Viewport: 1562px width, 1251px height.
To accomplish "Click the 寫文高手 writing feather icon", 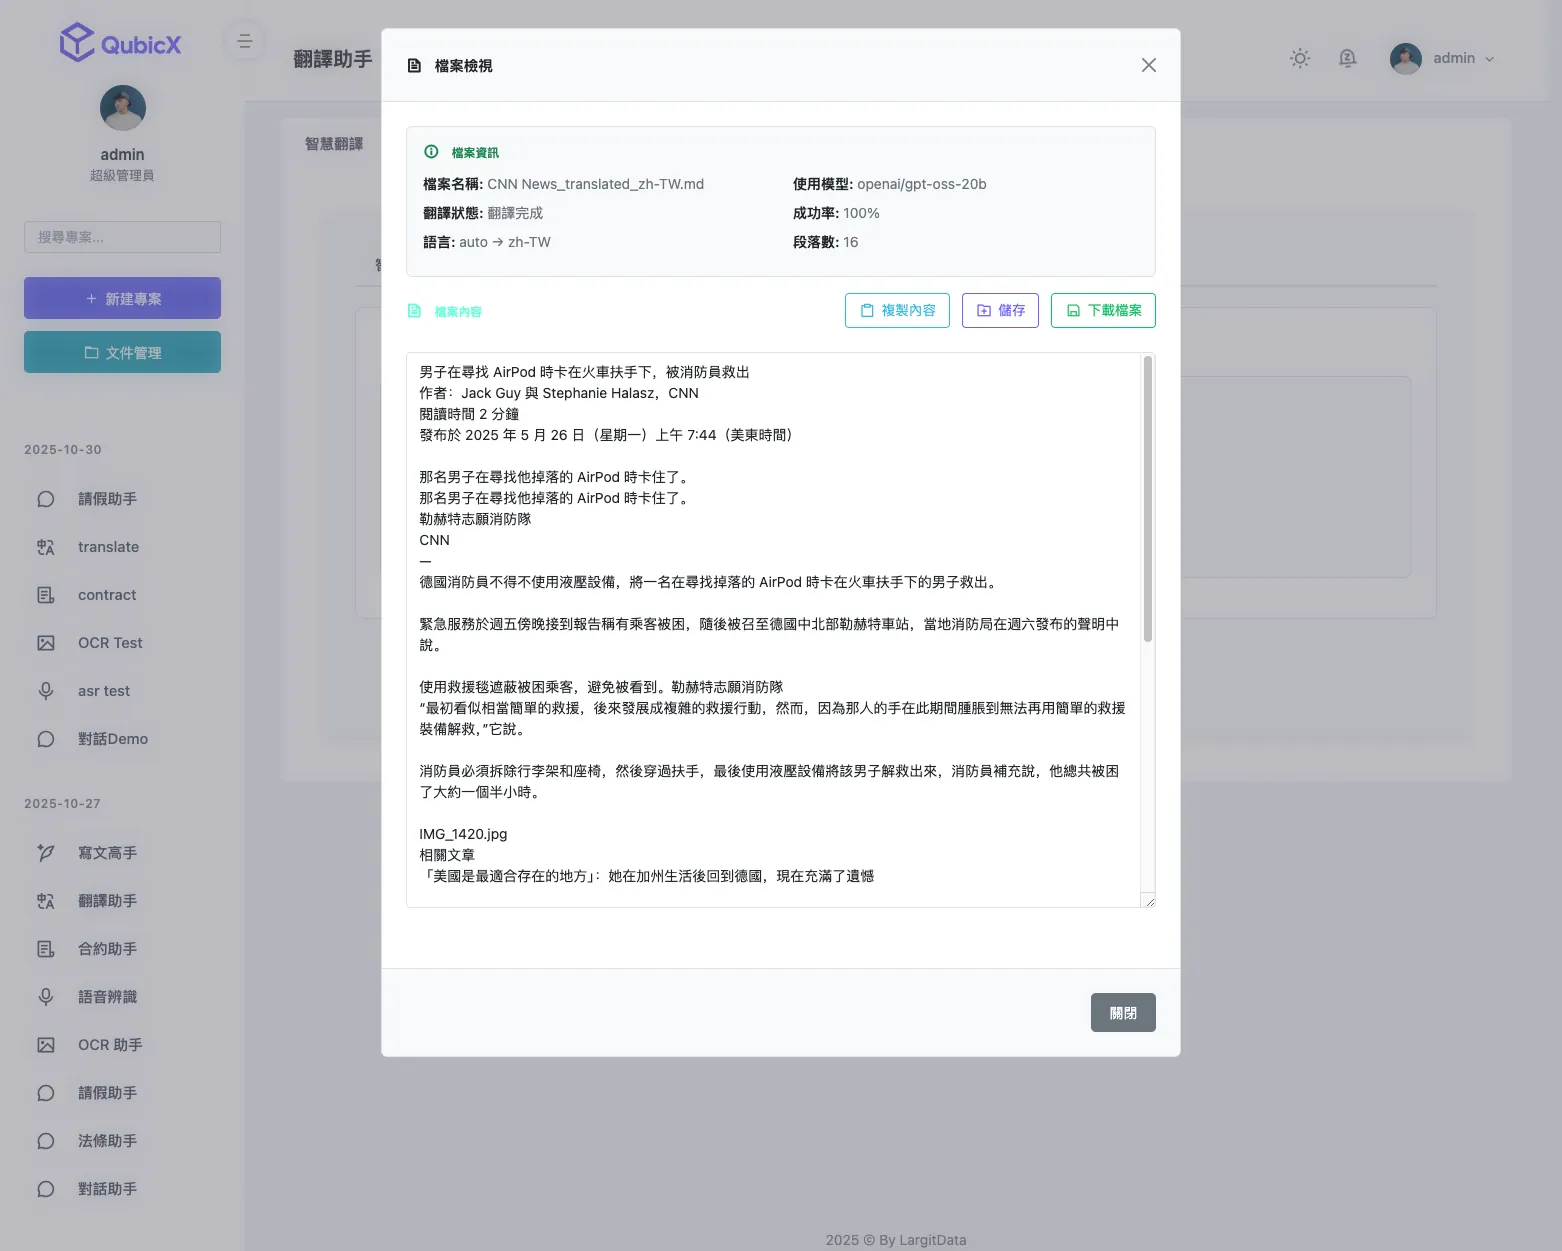I will pyautogui.click(x=46, y=853).
